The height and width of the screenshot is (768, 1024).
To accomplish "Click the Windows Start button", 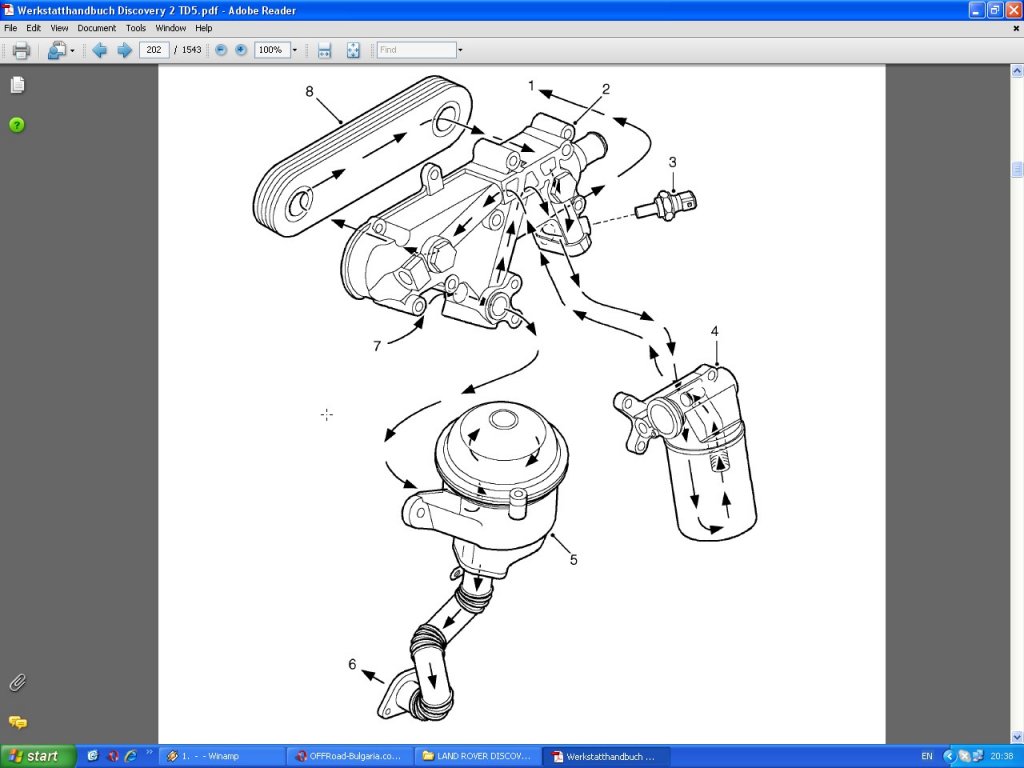I will pyautogui.click(x=38, y=756).
